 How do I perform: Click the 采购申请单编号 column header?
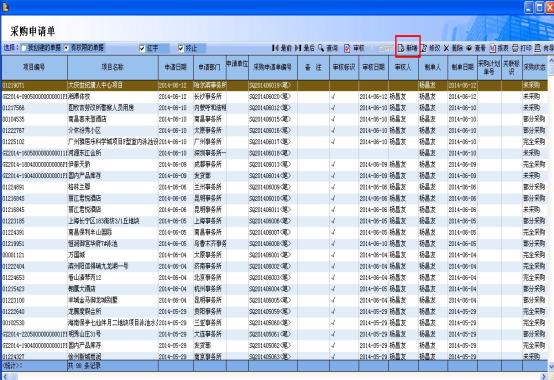(272, 67)
